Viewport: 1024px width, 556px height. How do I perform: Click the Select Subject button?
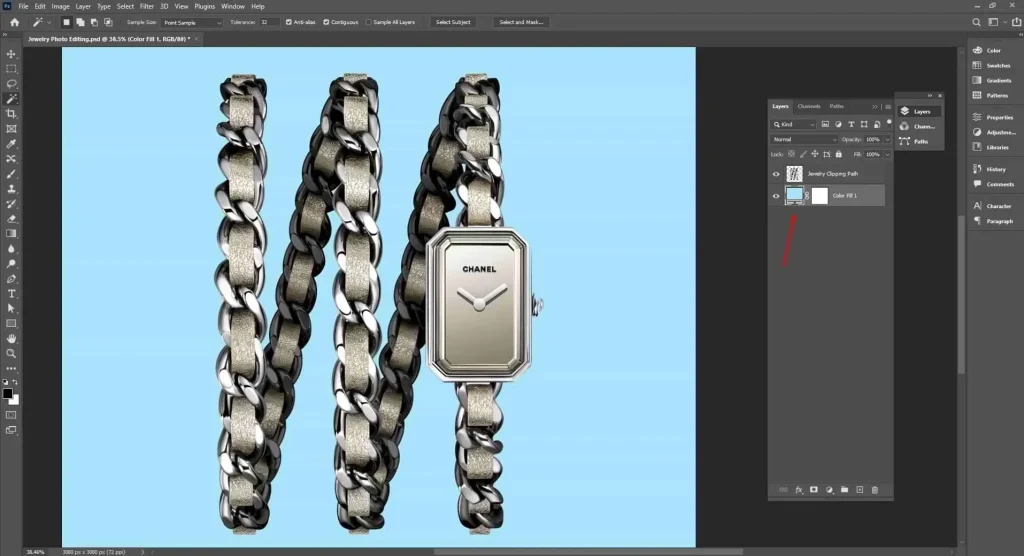click(x=455, y=22)
